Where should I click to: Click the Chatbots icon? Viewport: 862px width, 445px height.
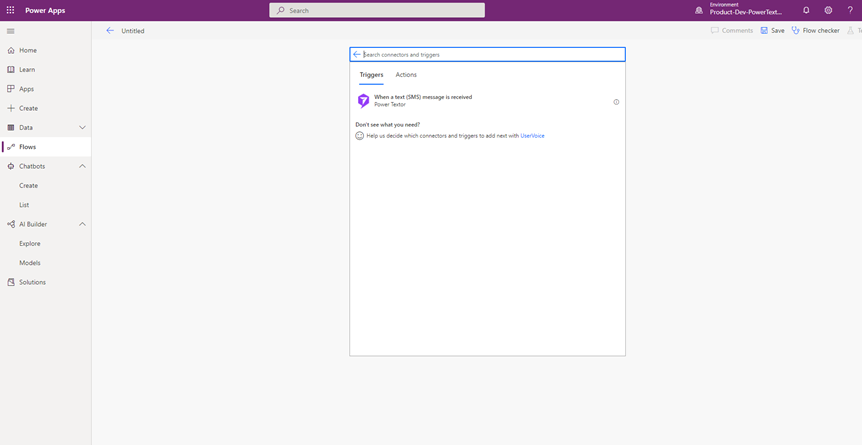tap(10, 166)
